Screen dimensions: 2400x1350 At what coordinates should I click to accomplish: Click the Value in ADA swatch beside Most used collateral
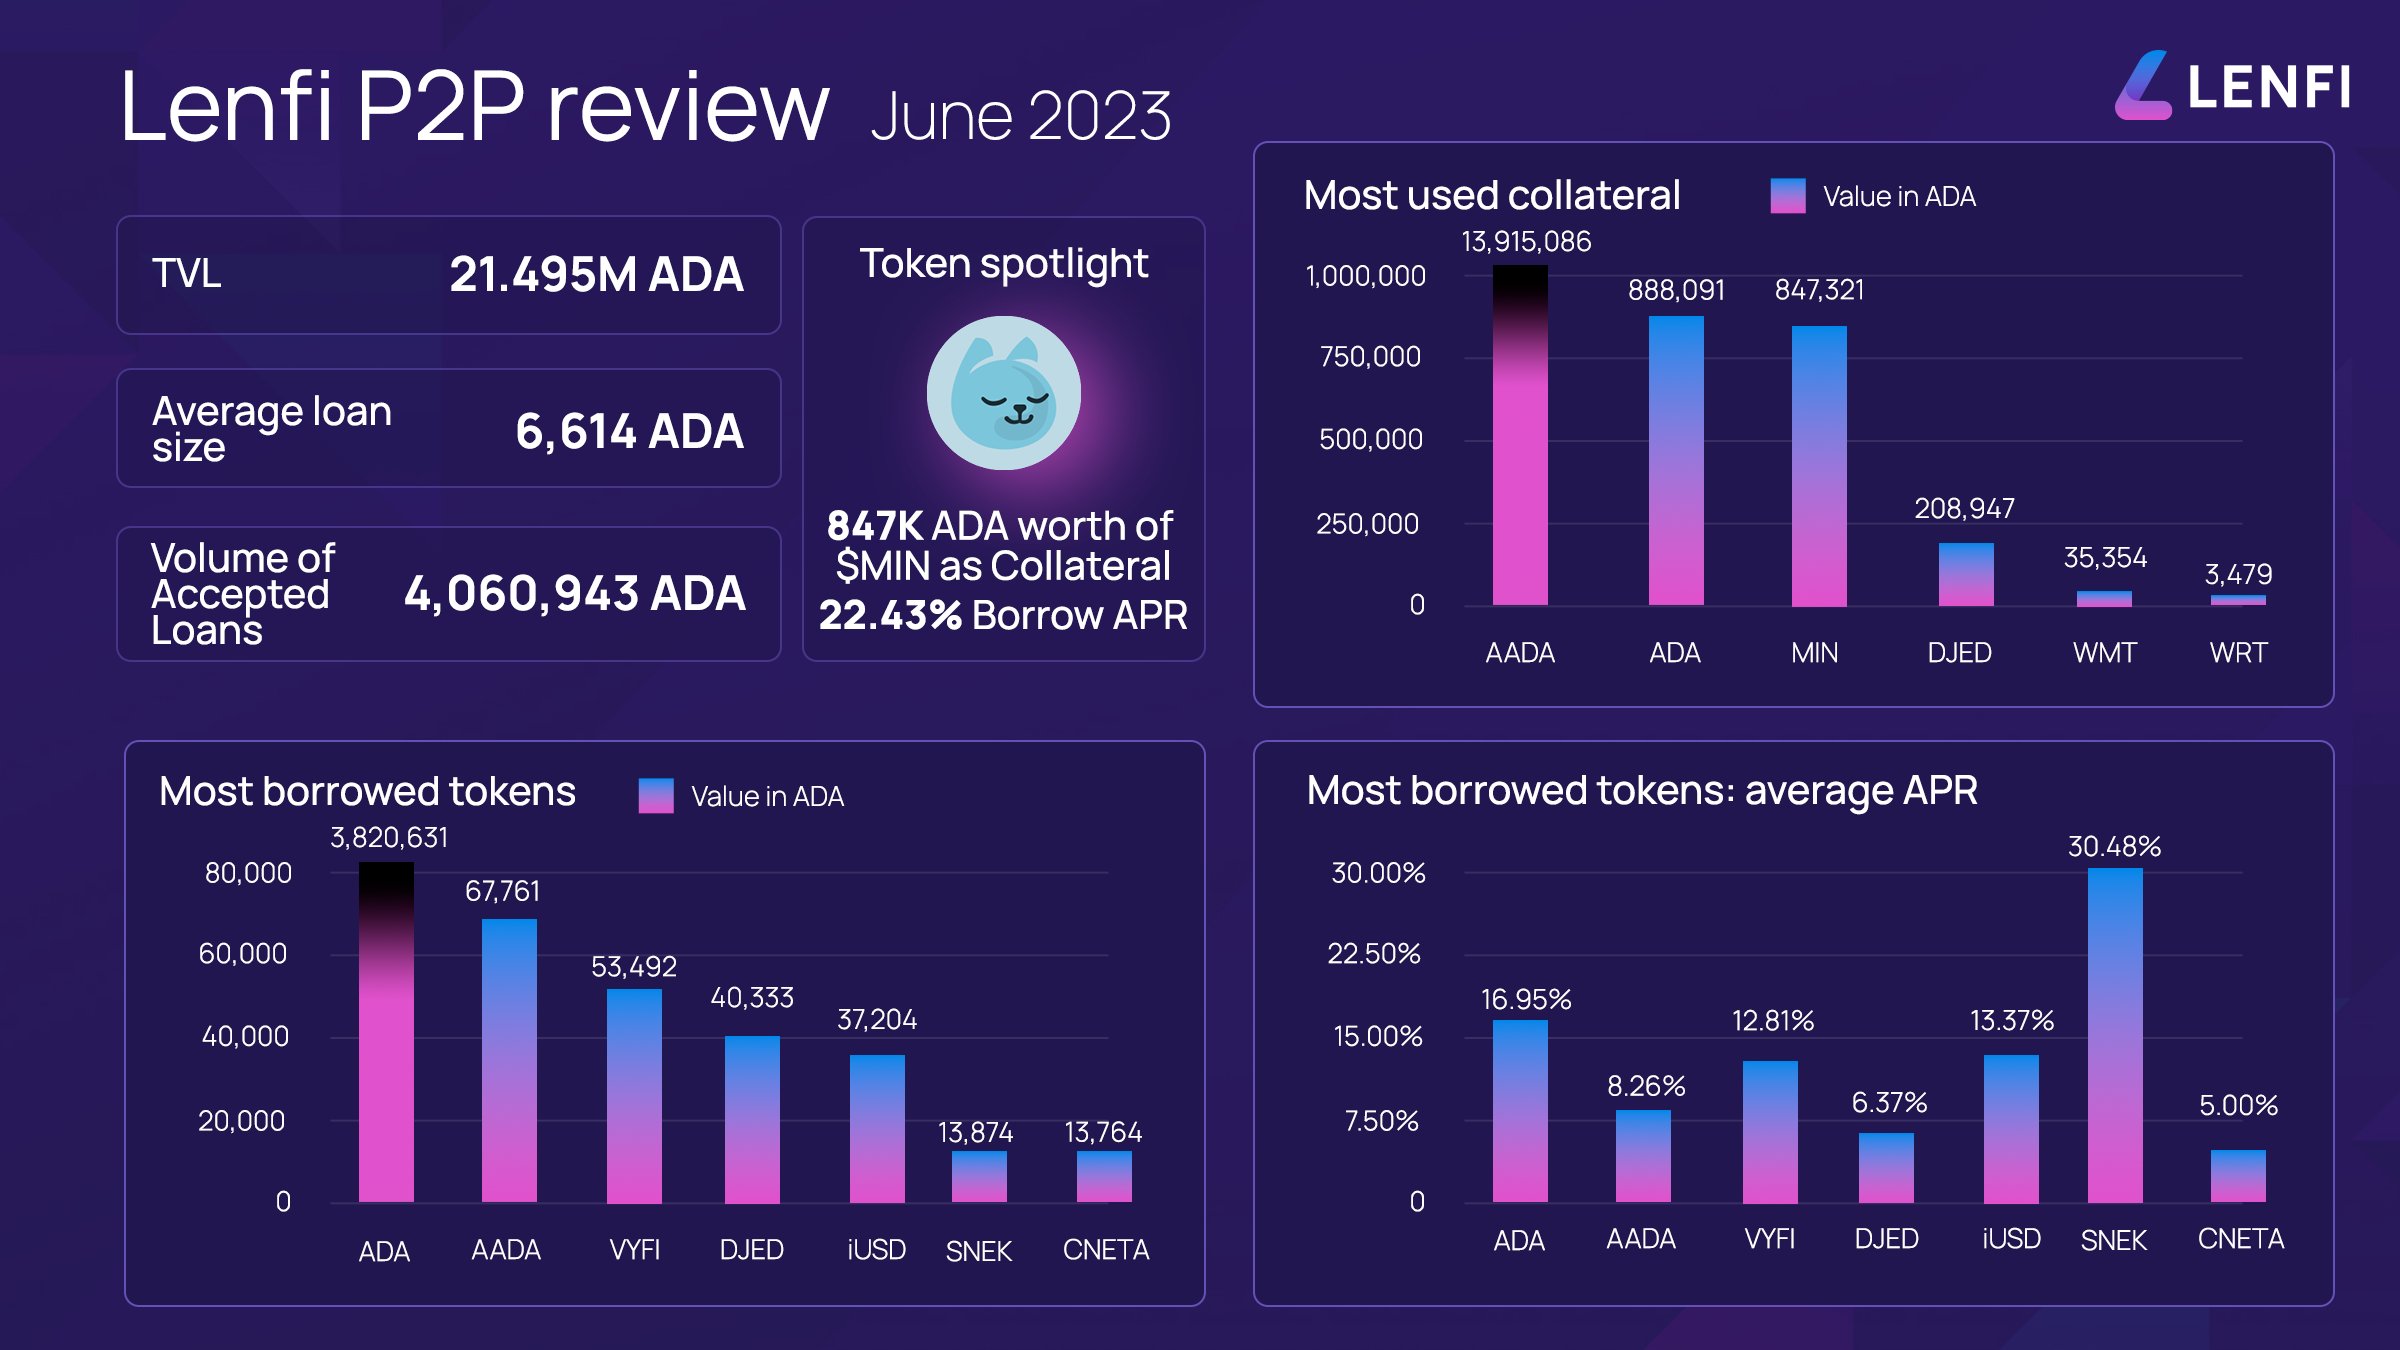click(x=1788, y=196)
